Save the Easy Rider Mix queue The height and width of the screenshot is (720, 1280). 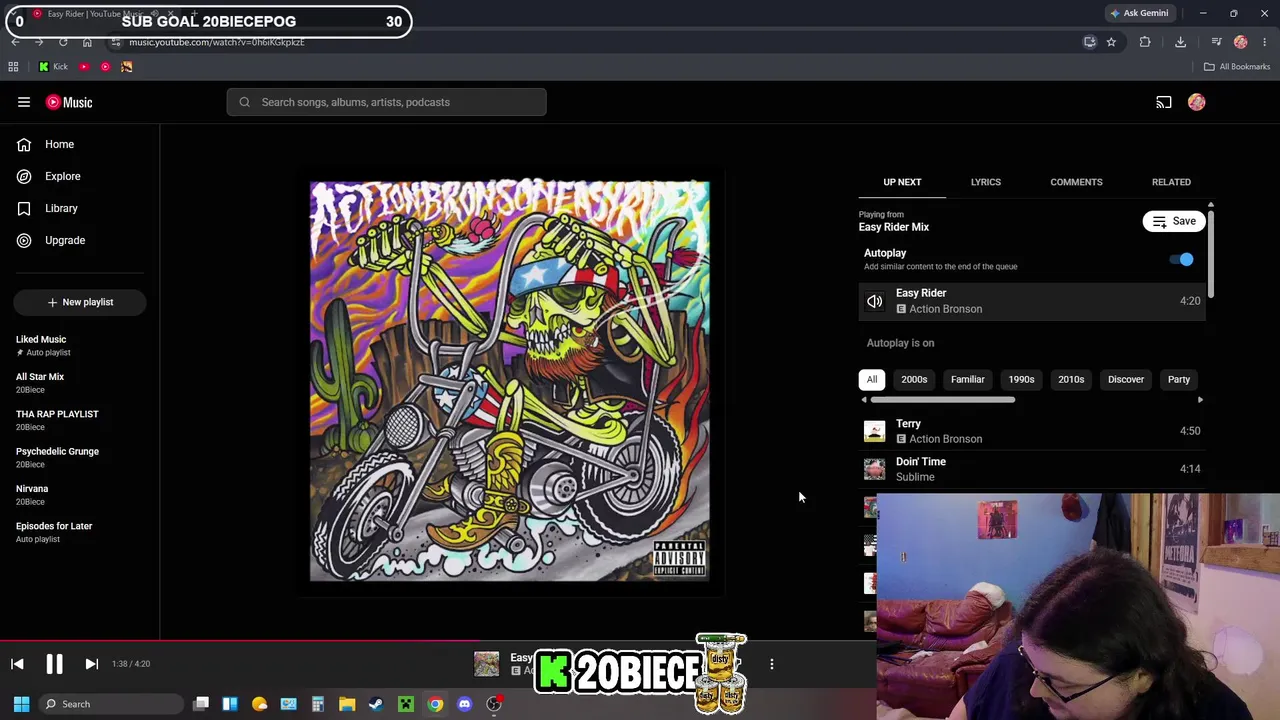(x=1174, y=221)
